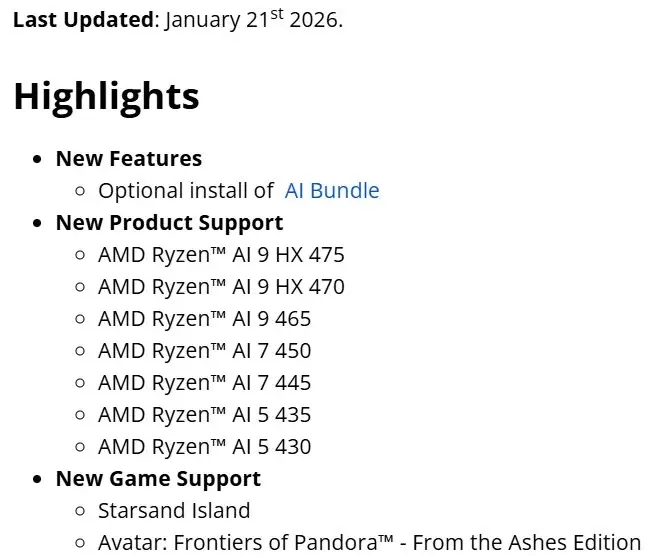
Task: Click the AMD Ryzen AI 9 465 item
Action: pos(204,319)
